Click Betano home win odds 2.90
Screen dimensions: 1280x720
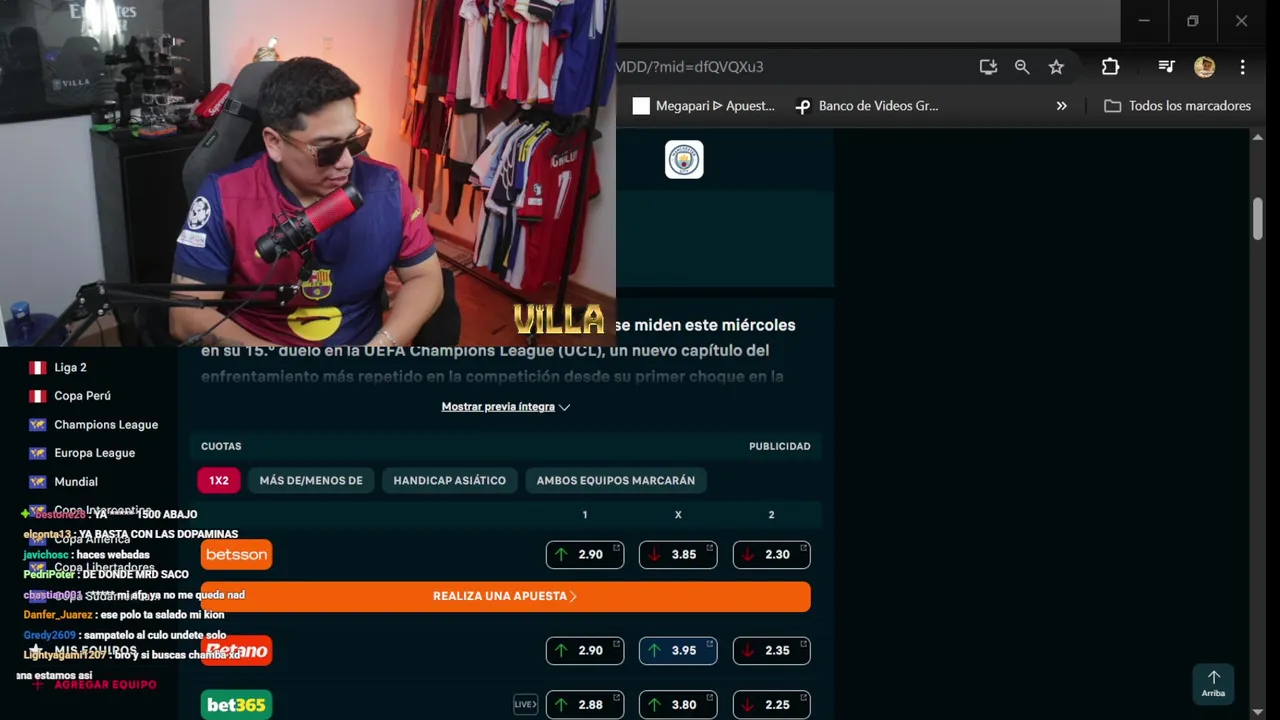click(x=585, y=650)
